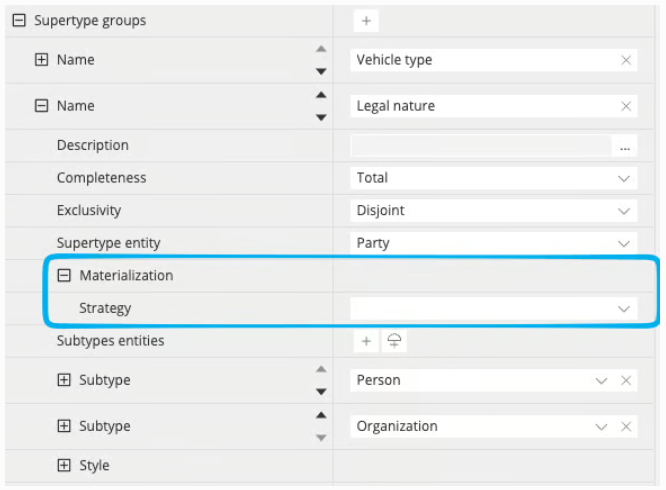Expand the Style section
This screenshot has width=666, height=490.
[x=64, y=465]
